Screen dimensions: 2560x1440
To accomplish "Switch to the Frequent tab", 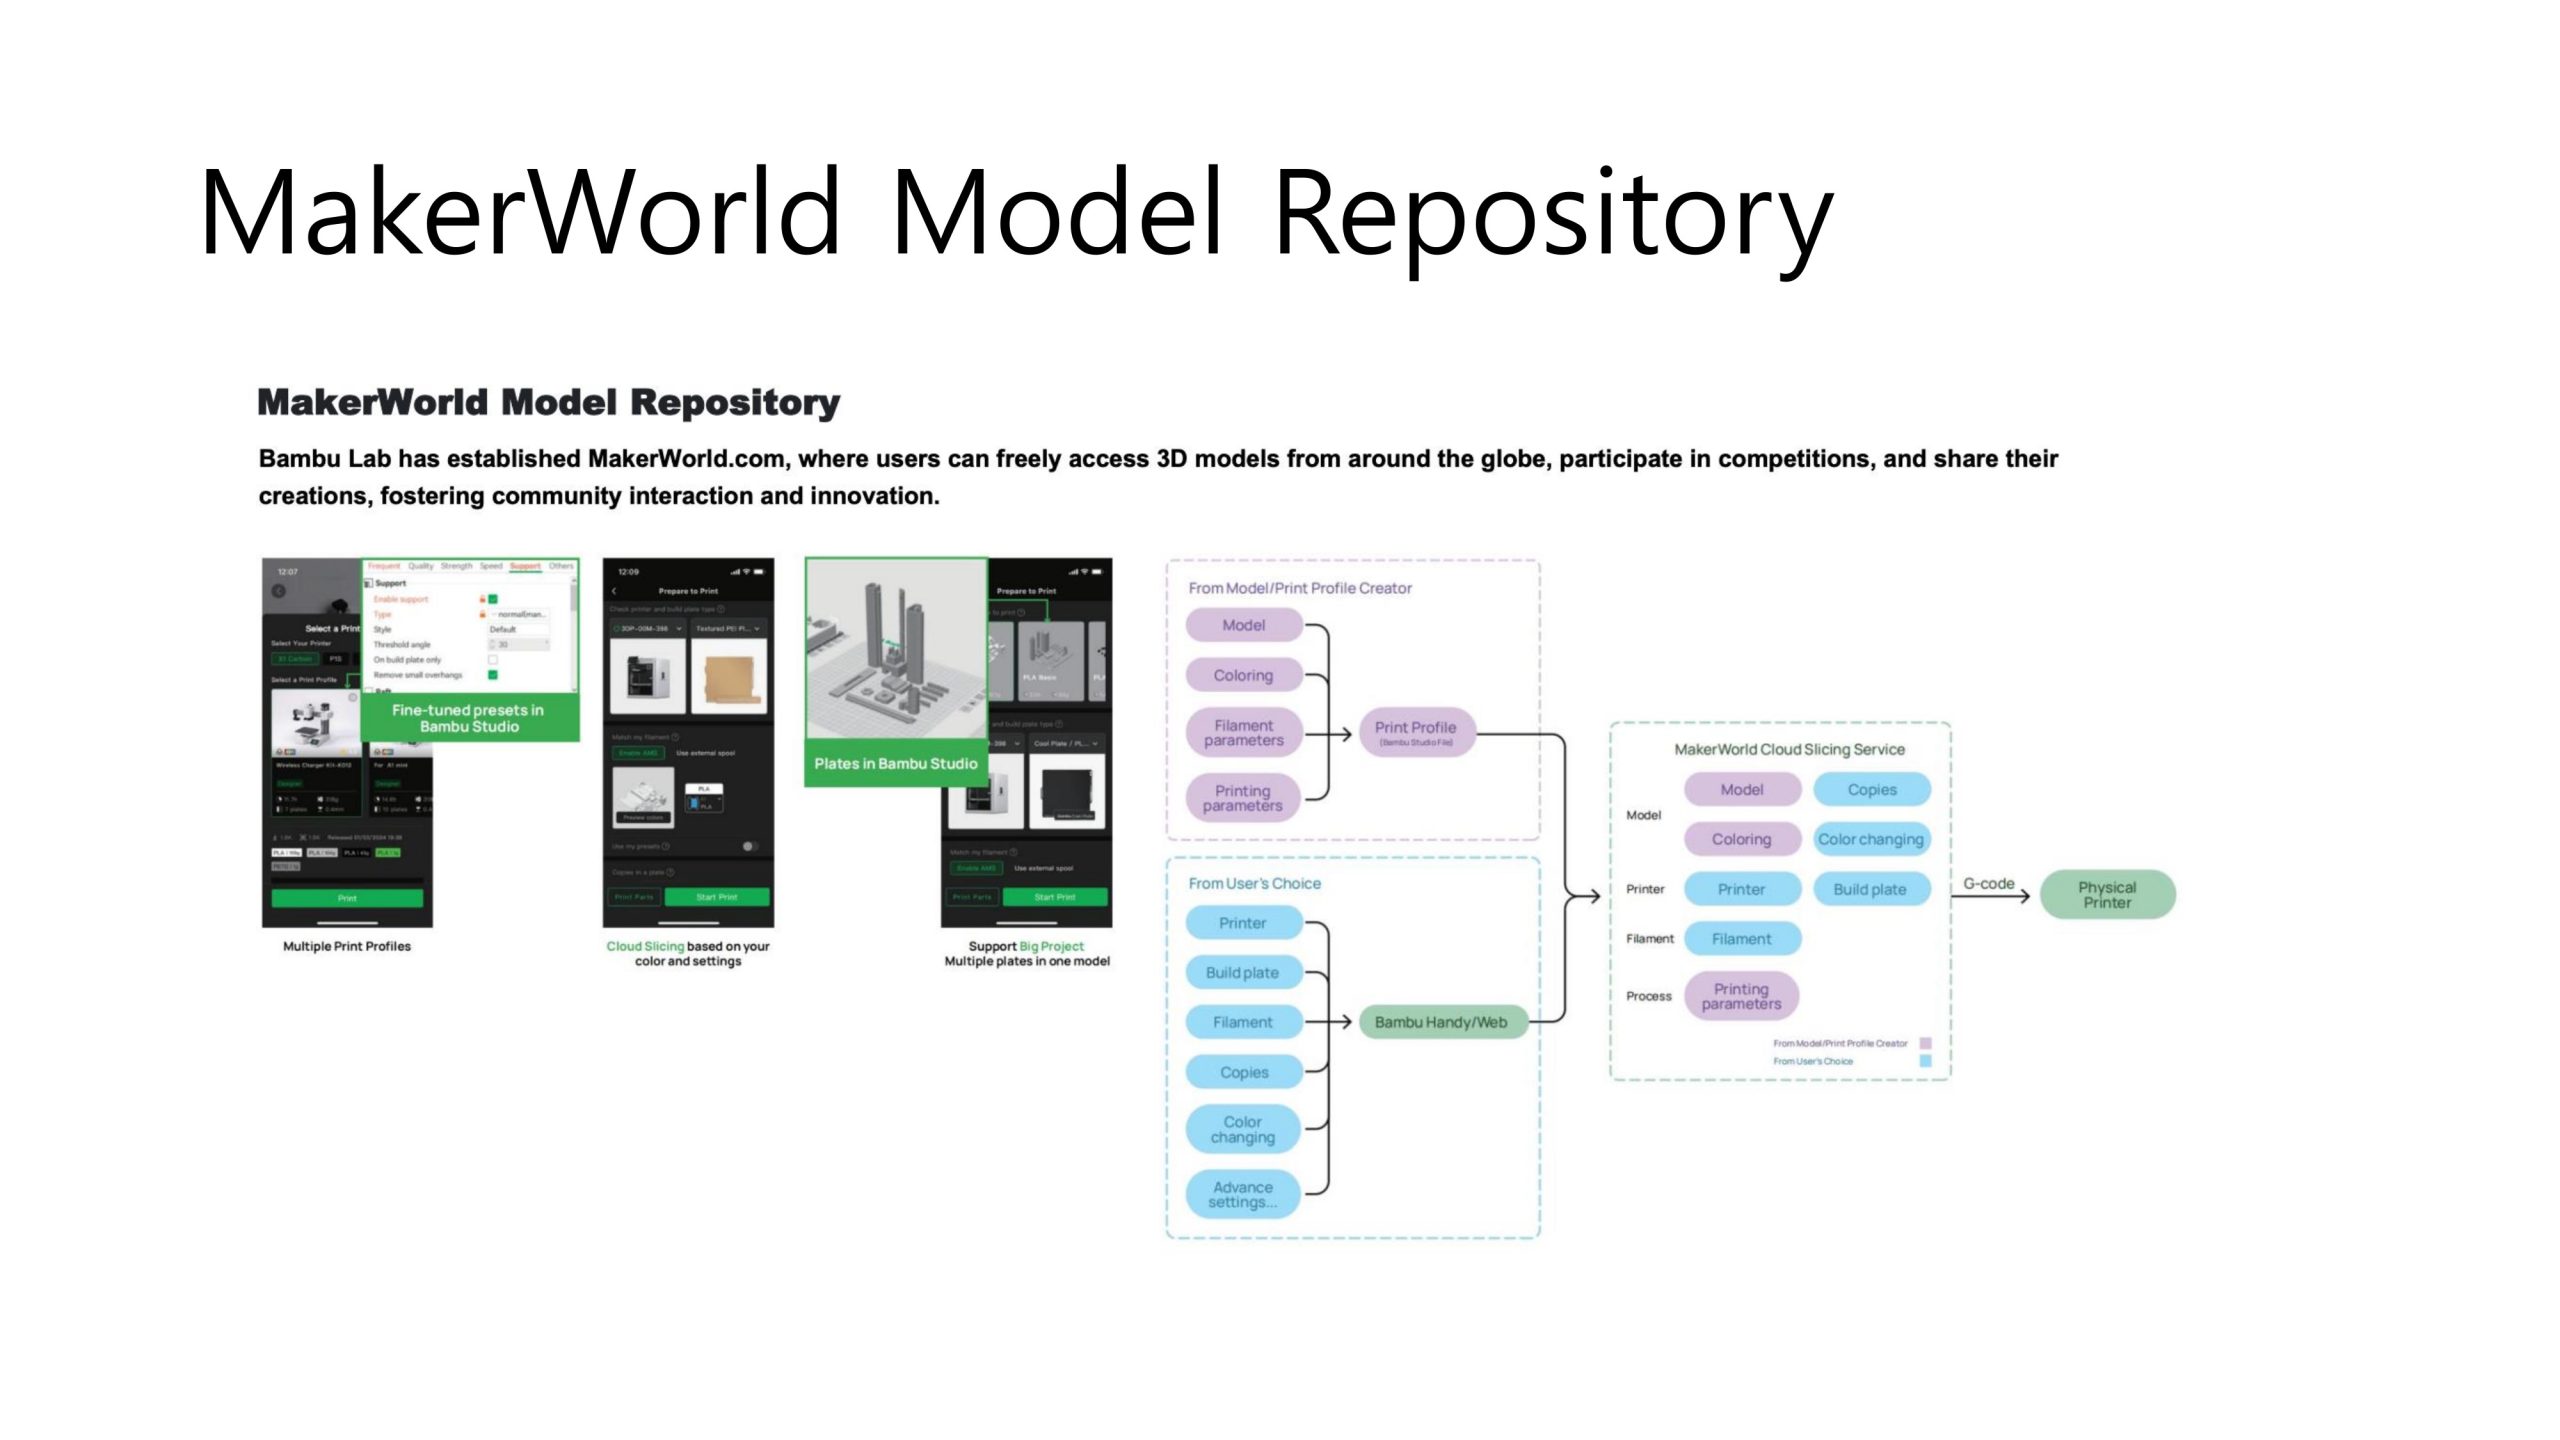I will [384, 566].
